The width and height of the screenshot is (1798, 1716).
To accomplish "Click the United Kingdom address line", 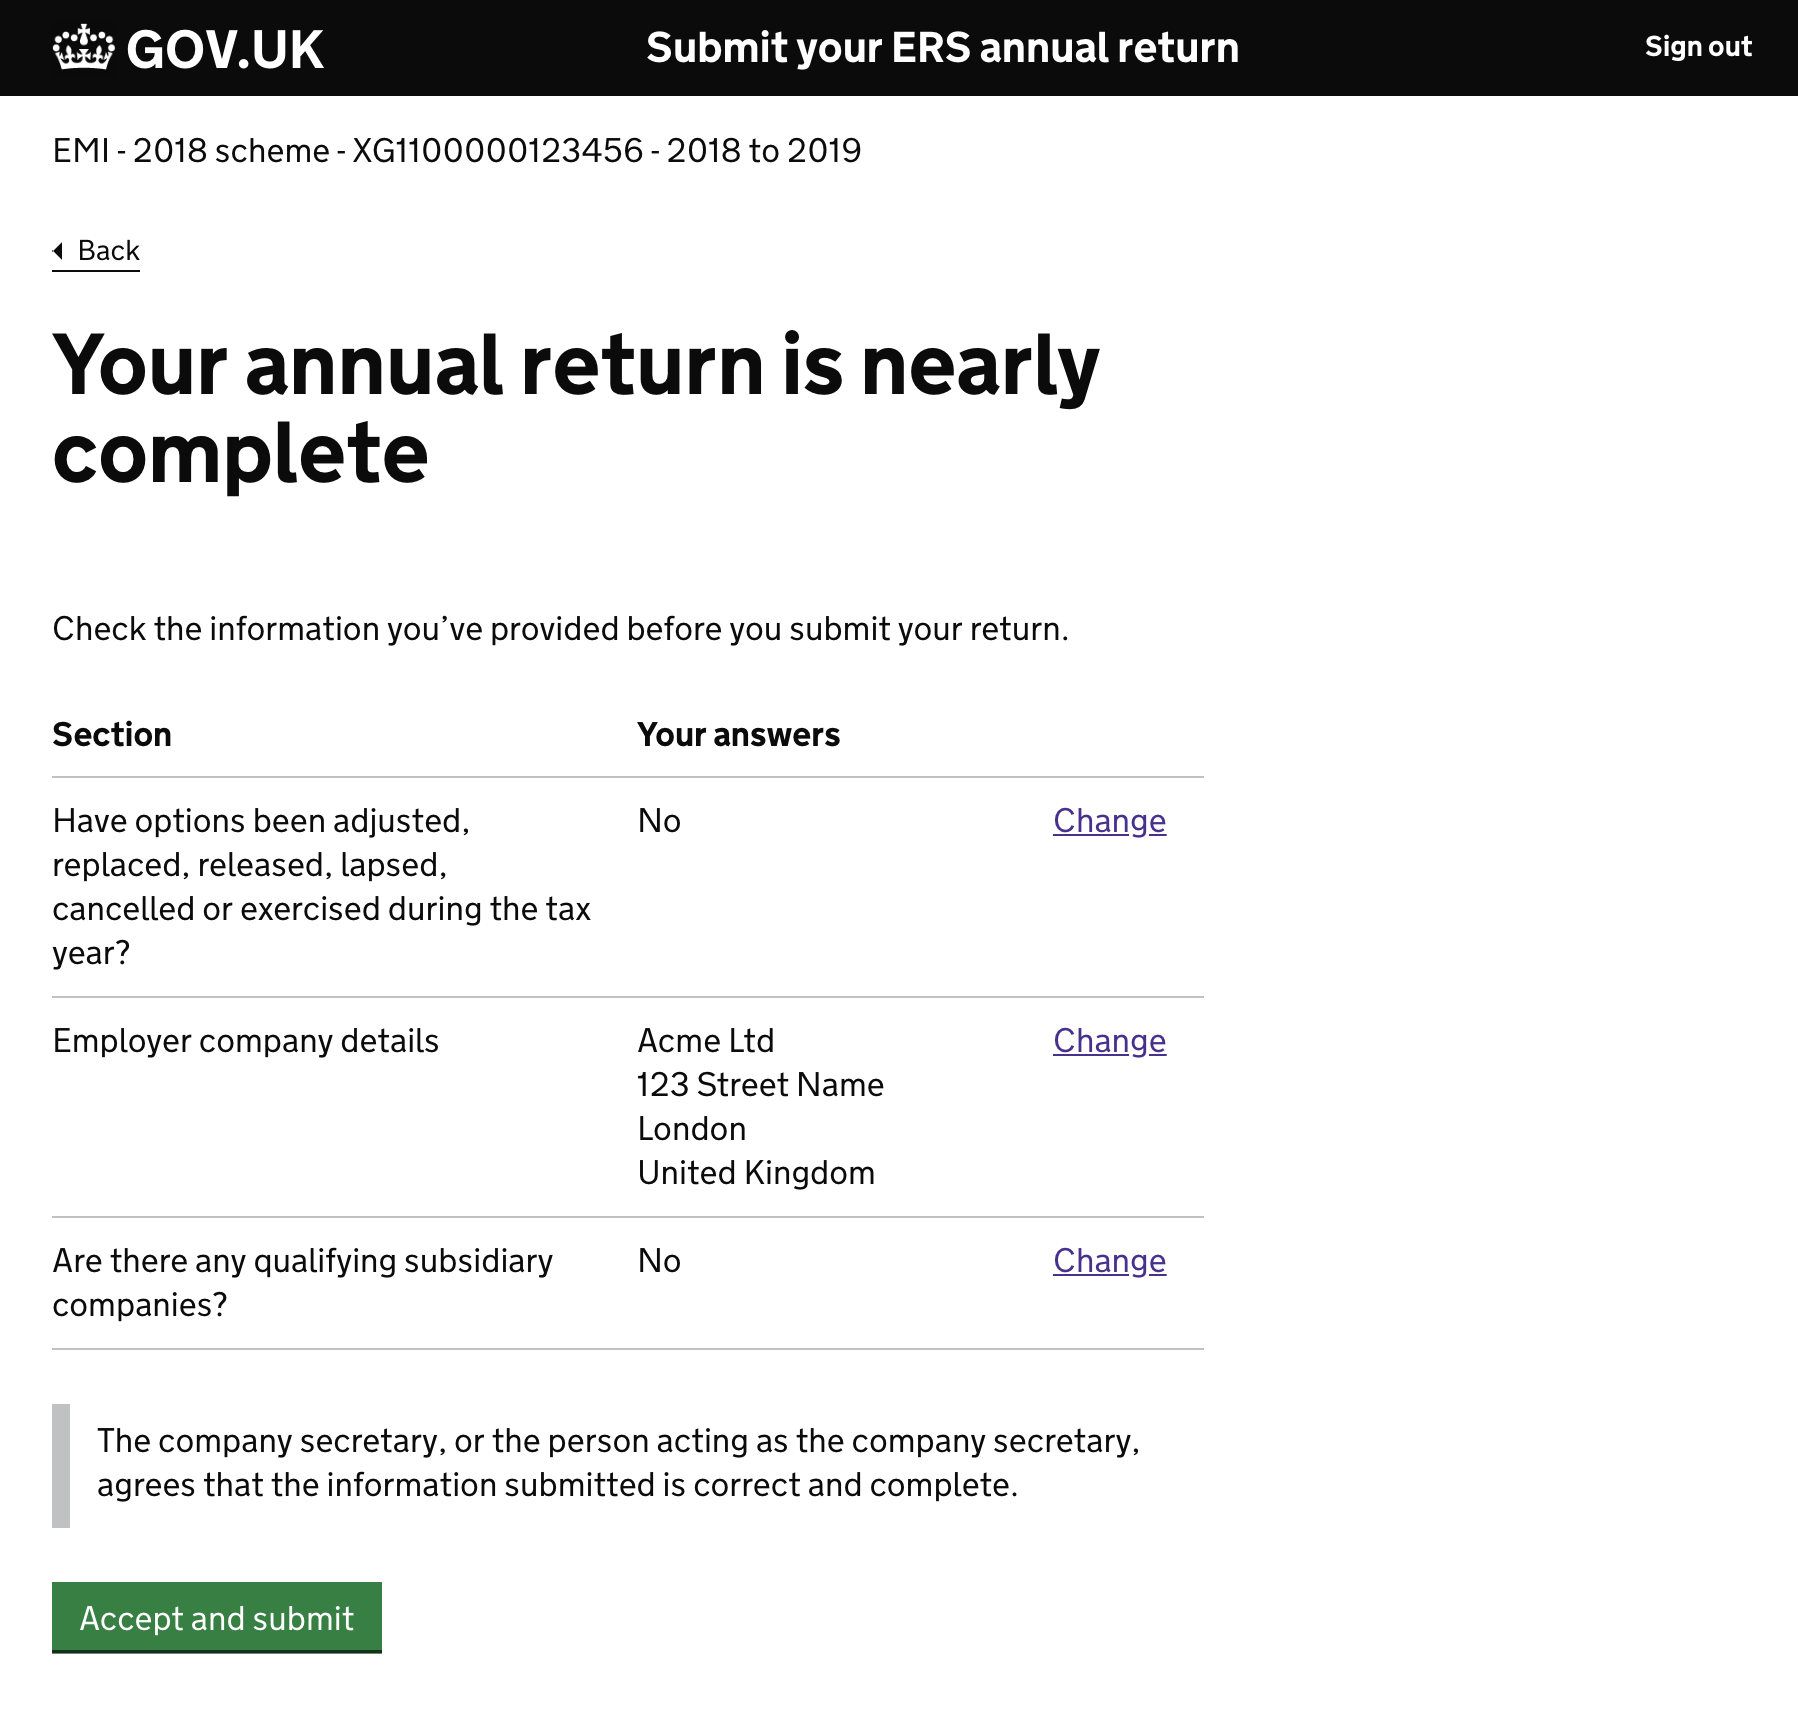I will point(756,1173).
